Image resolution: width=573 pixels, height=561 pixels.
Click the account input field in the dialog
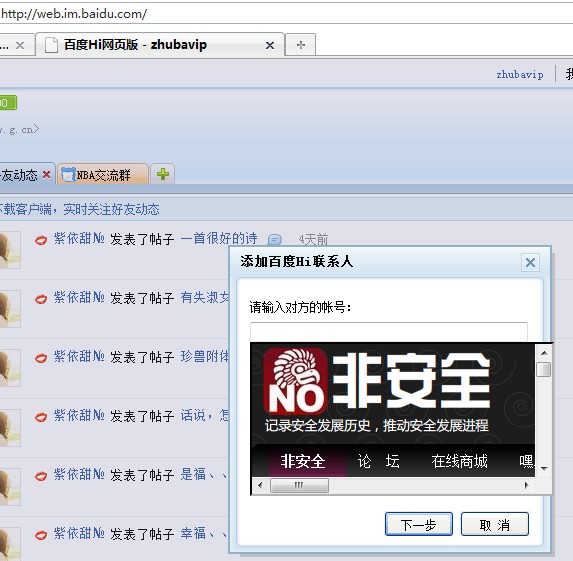(x=388, y=331)
